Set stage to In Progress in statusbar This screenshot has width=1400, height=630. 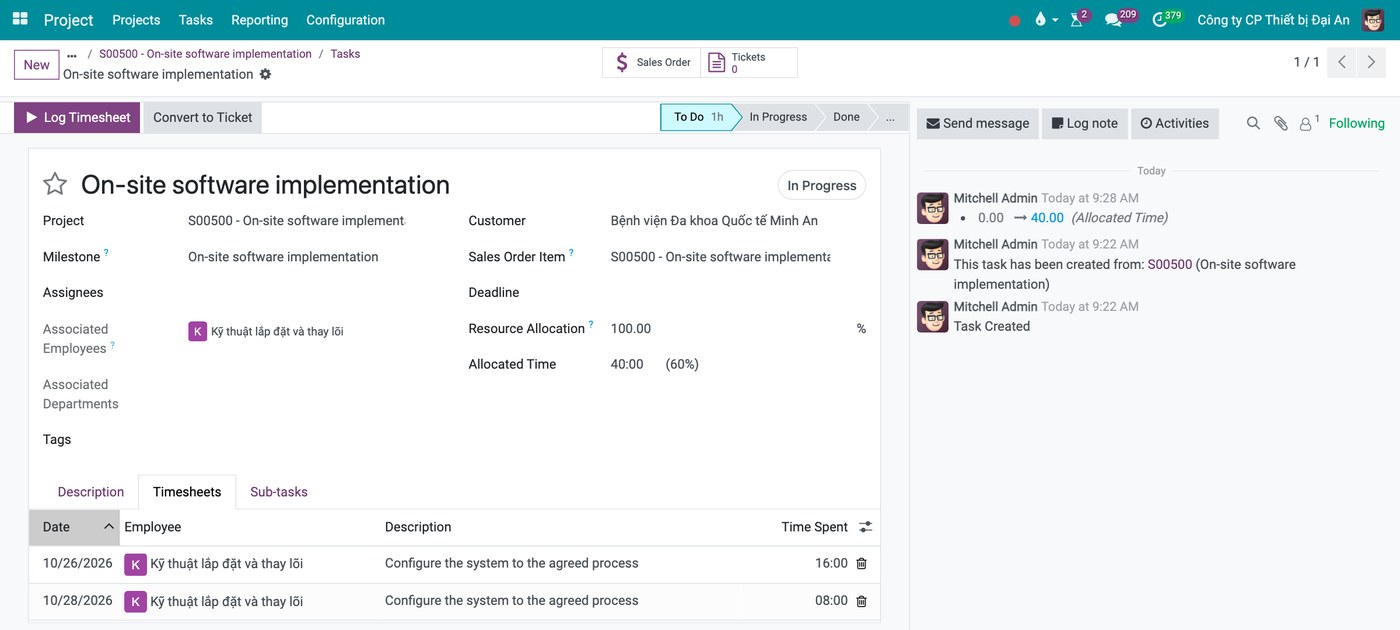[x=778, y=117]
